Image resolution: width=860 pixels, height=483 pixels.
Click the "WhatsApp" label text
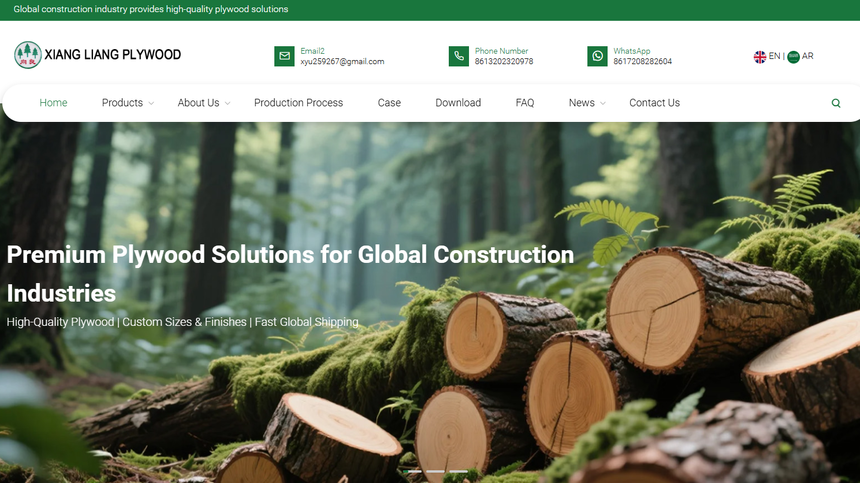point(631,51)
